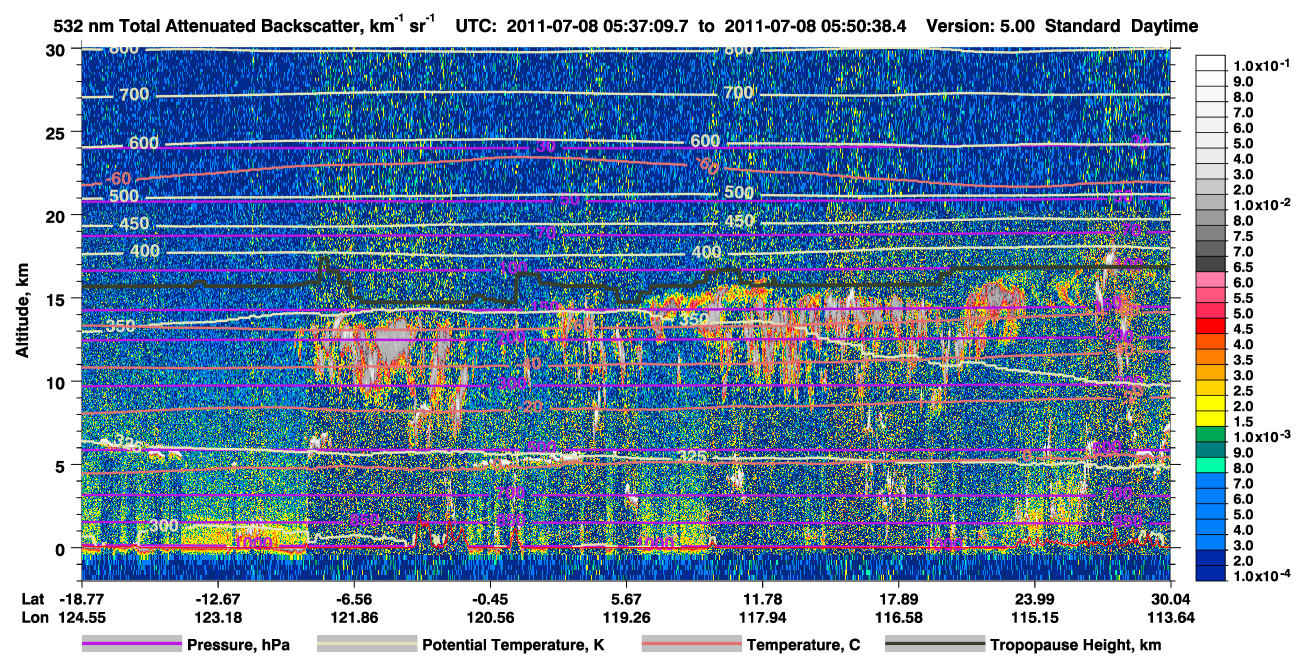Click the longitude value 116.58
The height and width of the screenshot is (667, 1300).
click(x=898, y=617)
